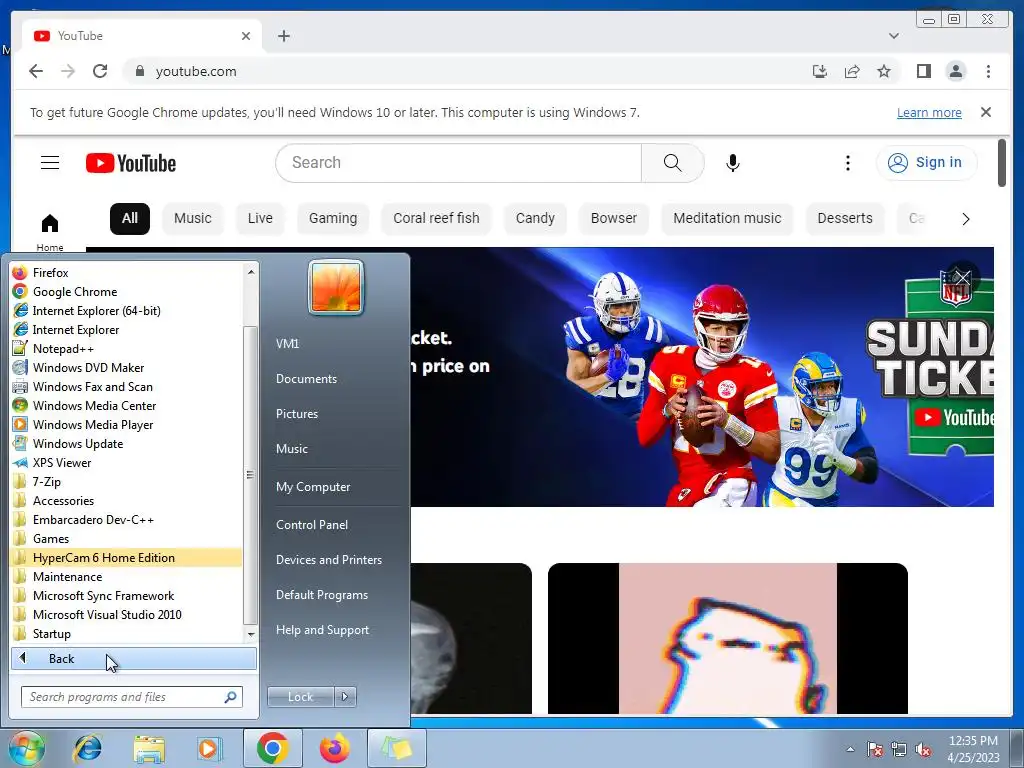
Task: Click the YouTube search magnifier button
Action: click(x=672, y=163)
